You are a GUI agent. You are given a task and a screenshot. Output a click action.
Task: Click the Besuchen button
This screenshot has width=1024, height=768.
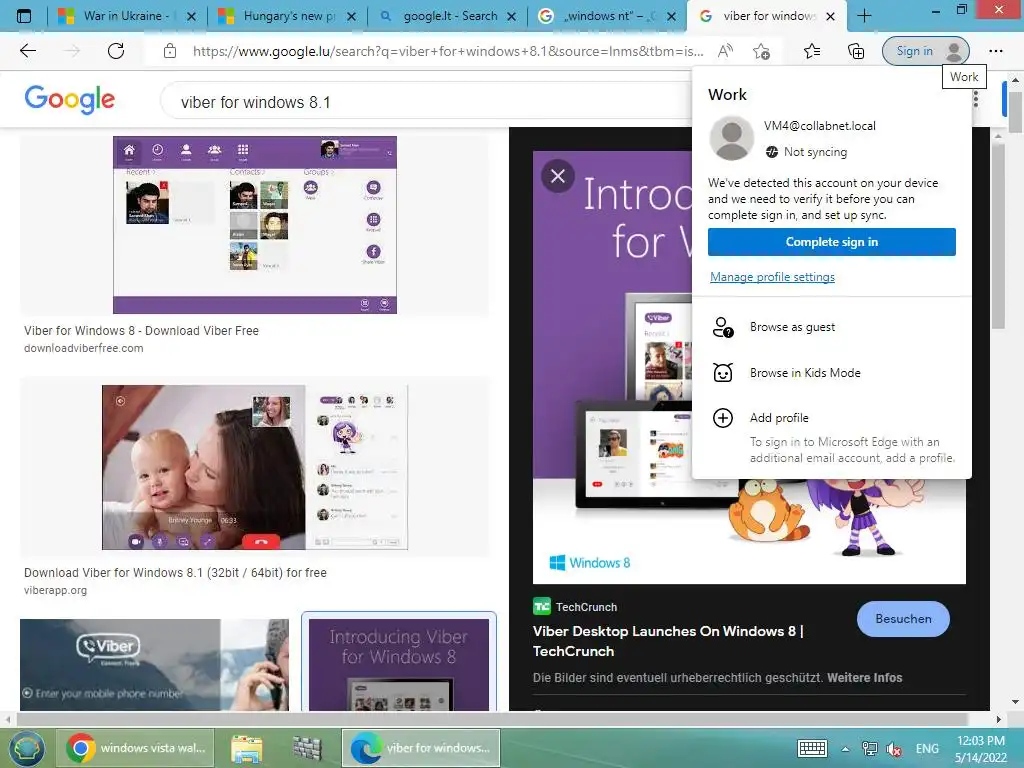pyautogui.click(x=903, y=618)
